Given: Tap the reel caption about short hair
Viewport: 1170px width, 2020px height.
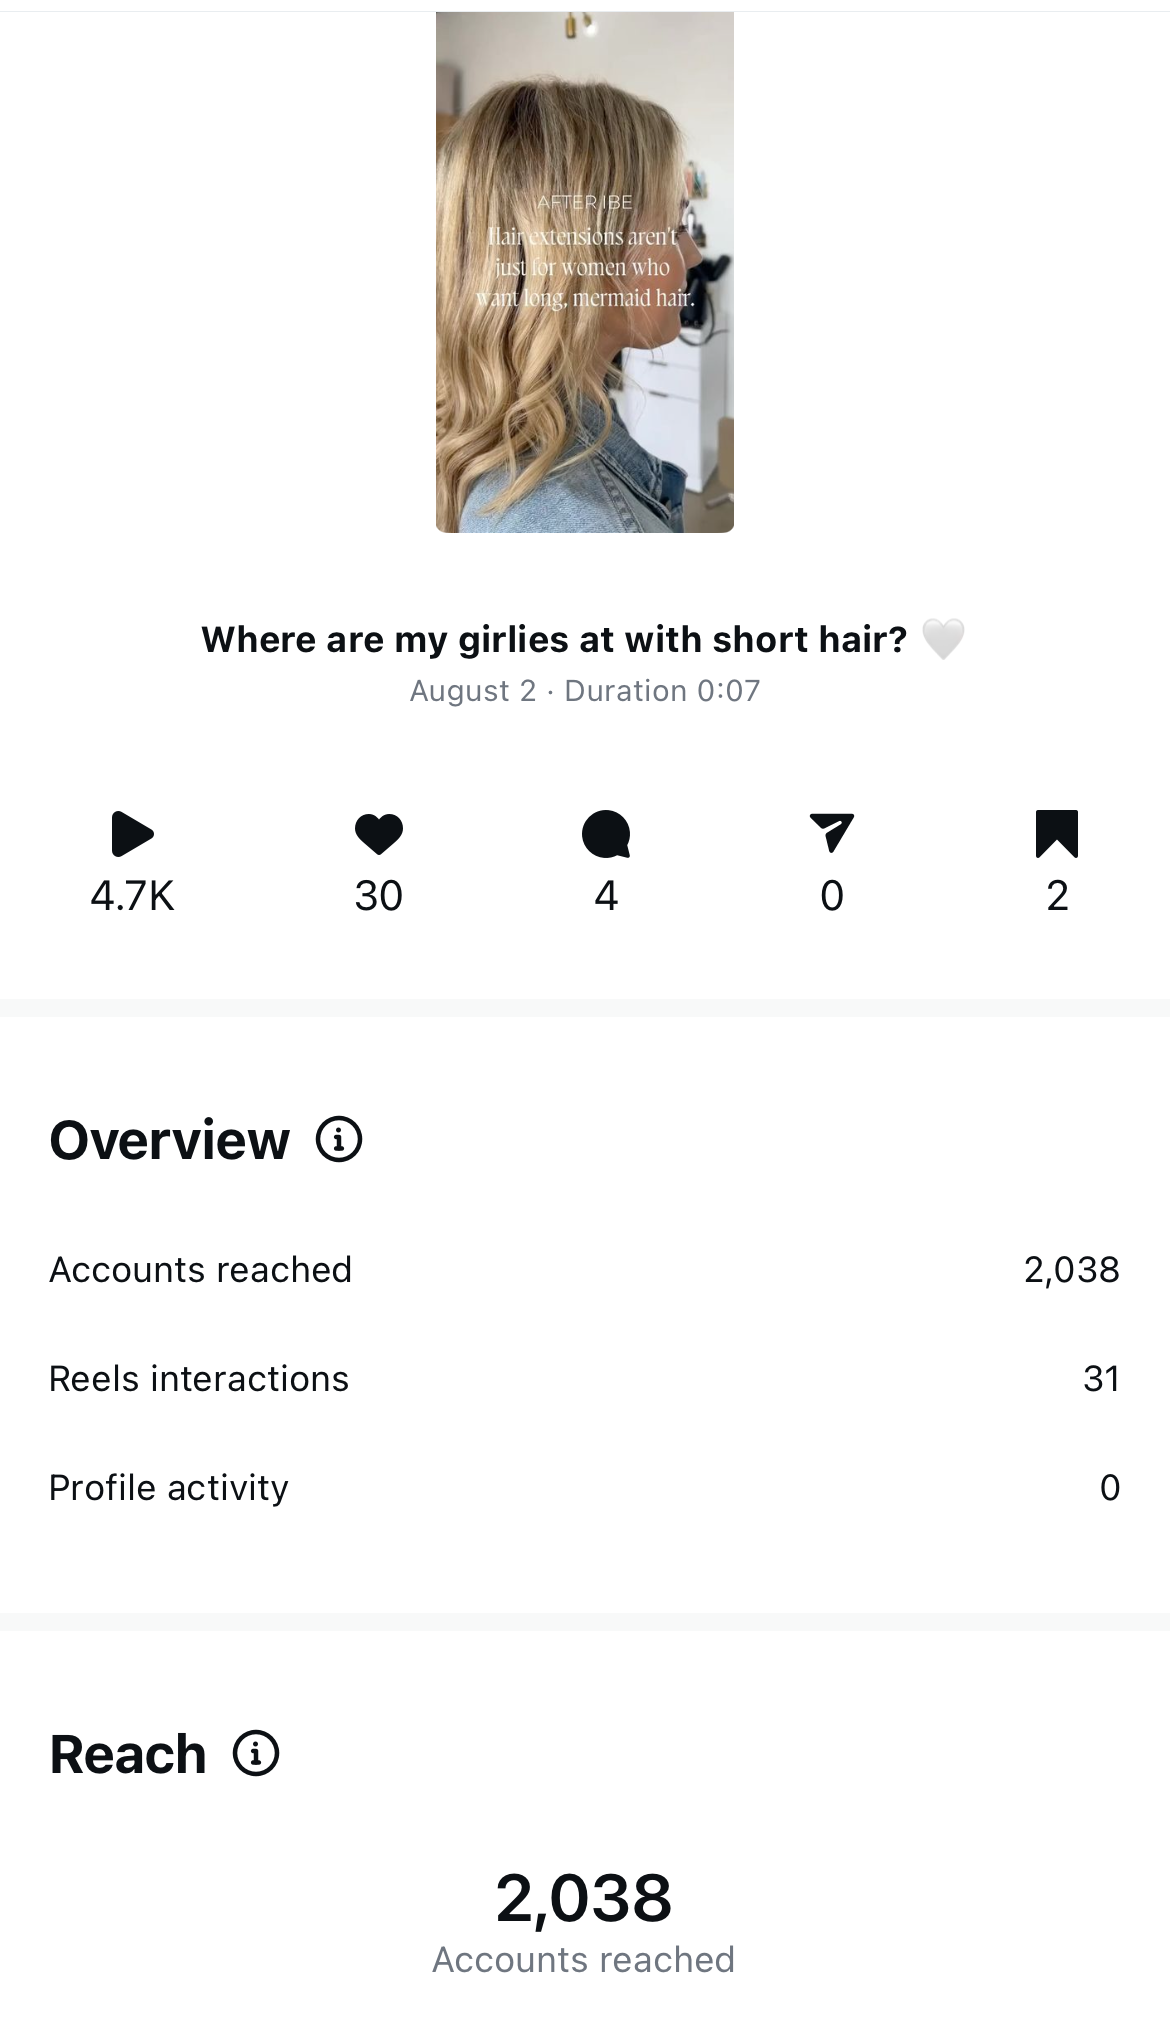Looking at the screenshot, I should coord(554,640).
